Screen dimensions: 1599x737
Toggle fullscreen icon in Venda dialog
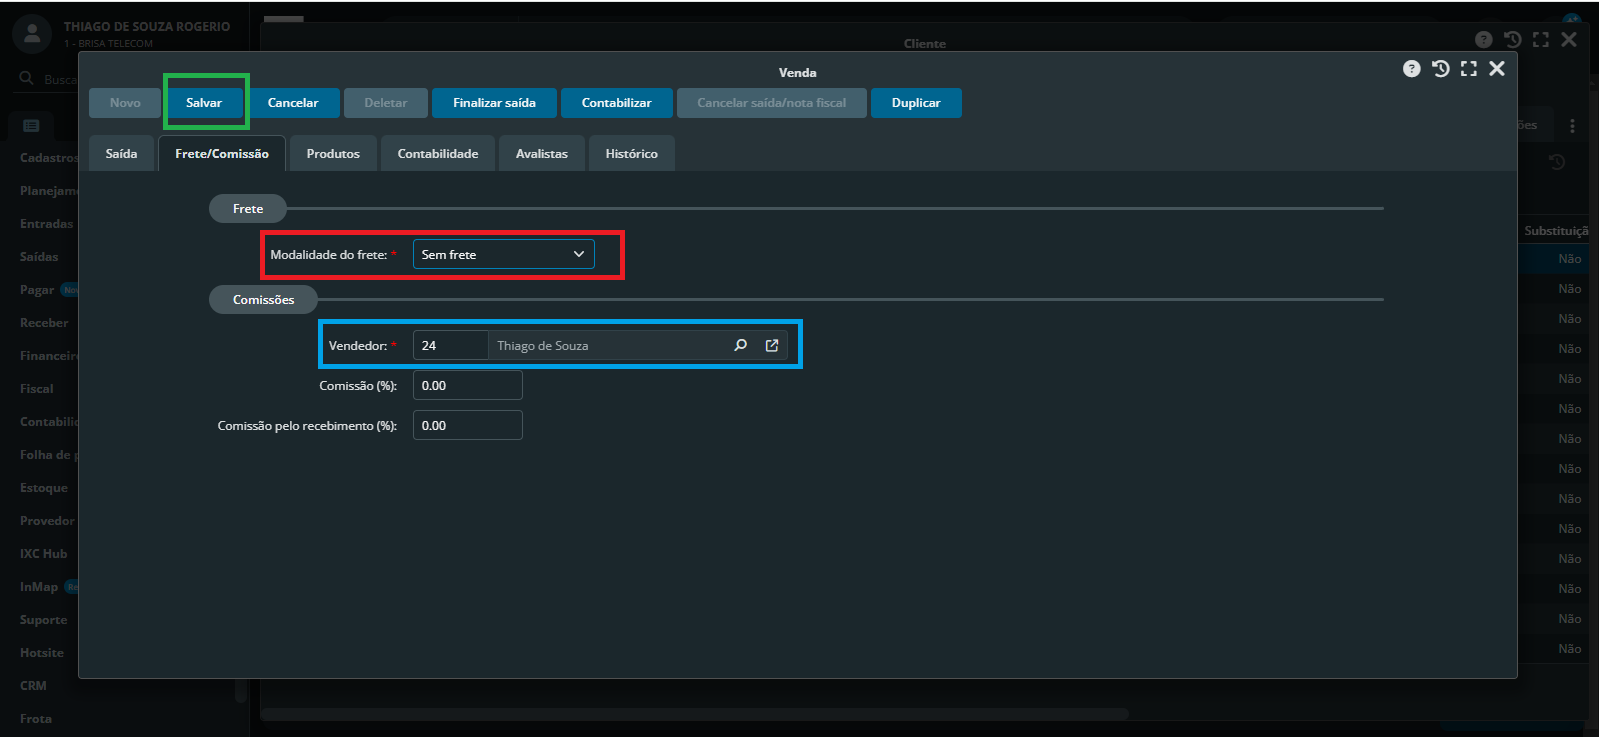point(1468,69)
